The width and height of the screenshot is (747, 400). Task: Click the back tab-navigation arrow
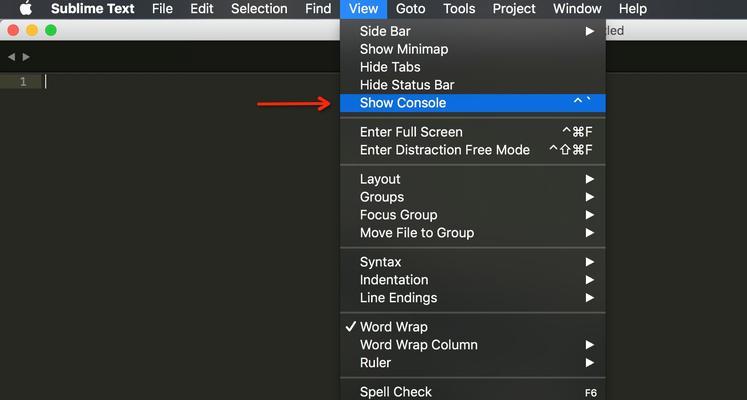coord(11,57)
